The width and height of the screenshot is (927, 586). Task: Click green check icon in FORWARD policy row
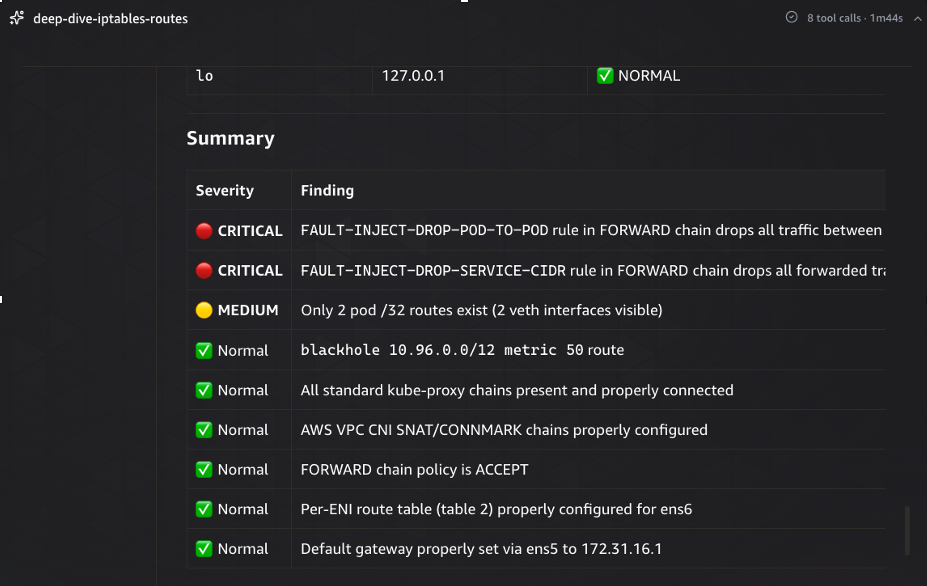click(204, 470)
